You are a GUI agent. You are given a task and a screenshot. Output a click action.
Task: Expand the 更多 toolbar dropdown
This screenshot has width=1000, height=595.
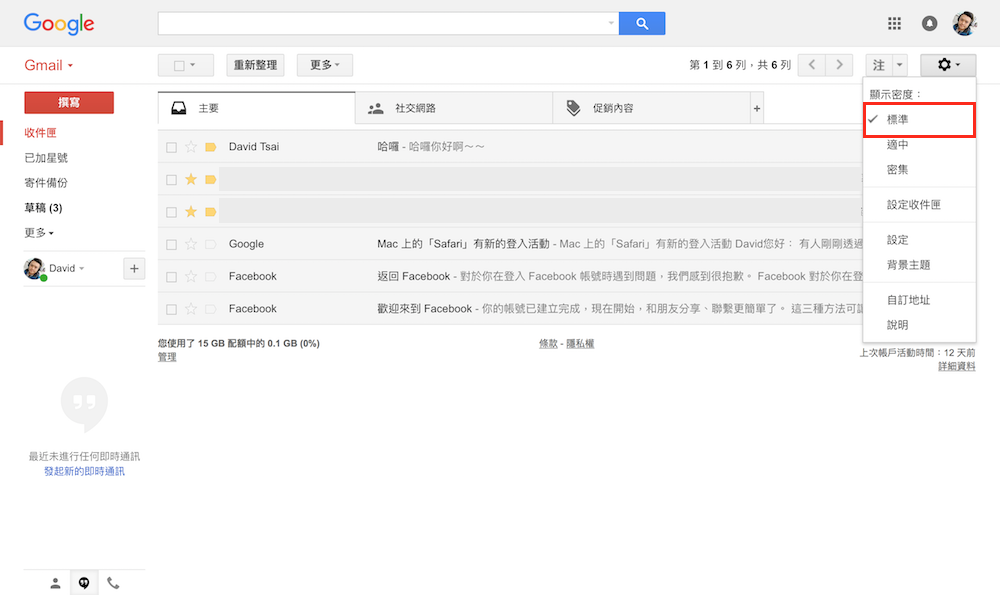coord(324,65)
